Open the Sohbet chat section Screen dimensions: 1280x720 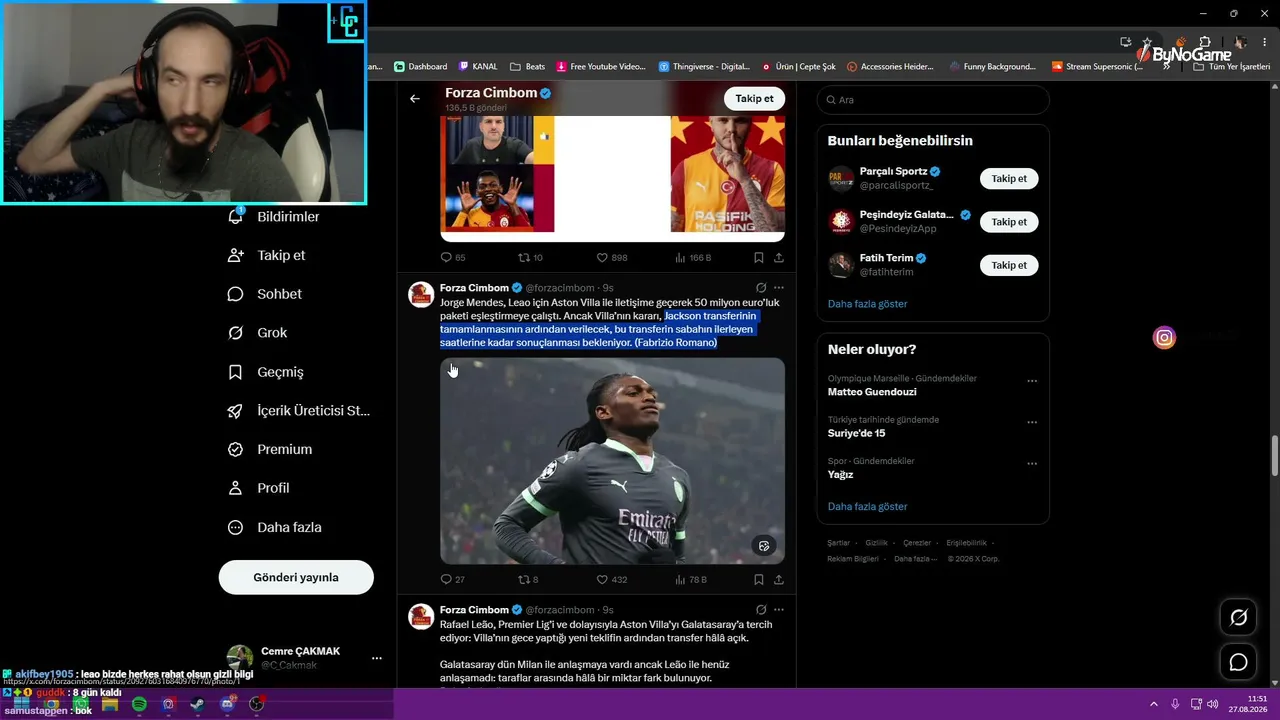point(264,294)
